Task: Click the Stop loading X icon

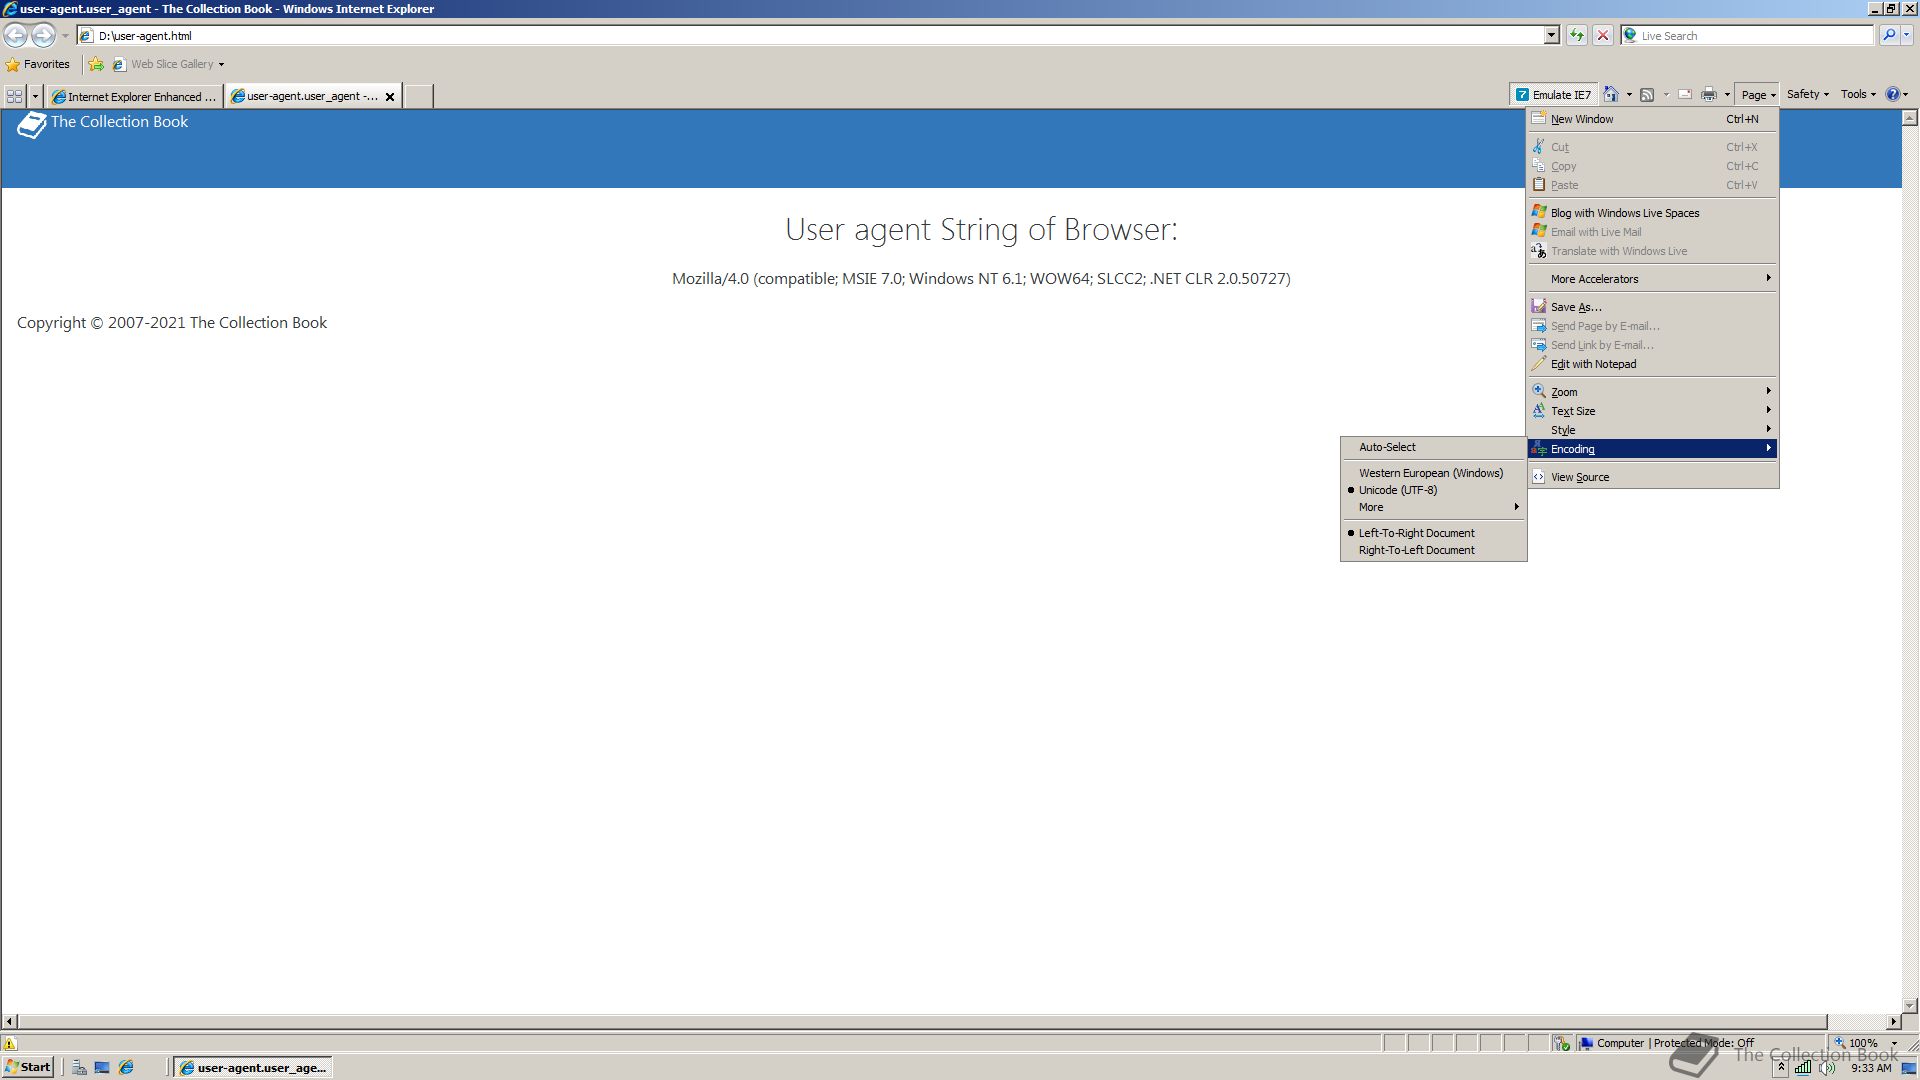Action: tap(1603, 35)
